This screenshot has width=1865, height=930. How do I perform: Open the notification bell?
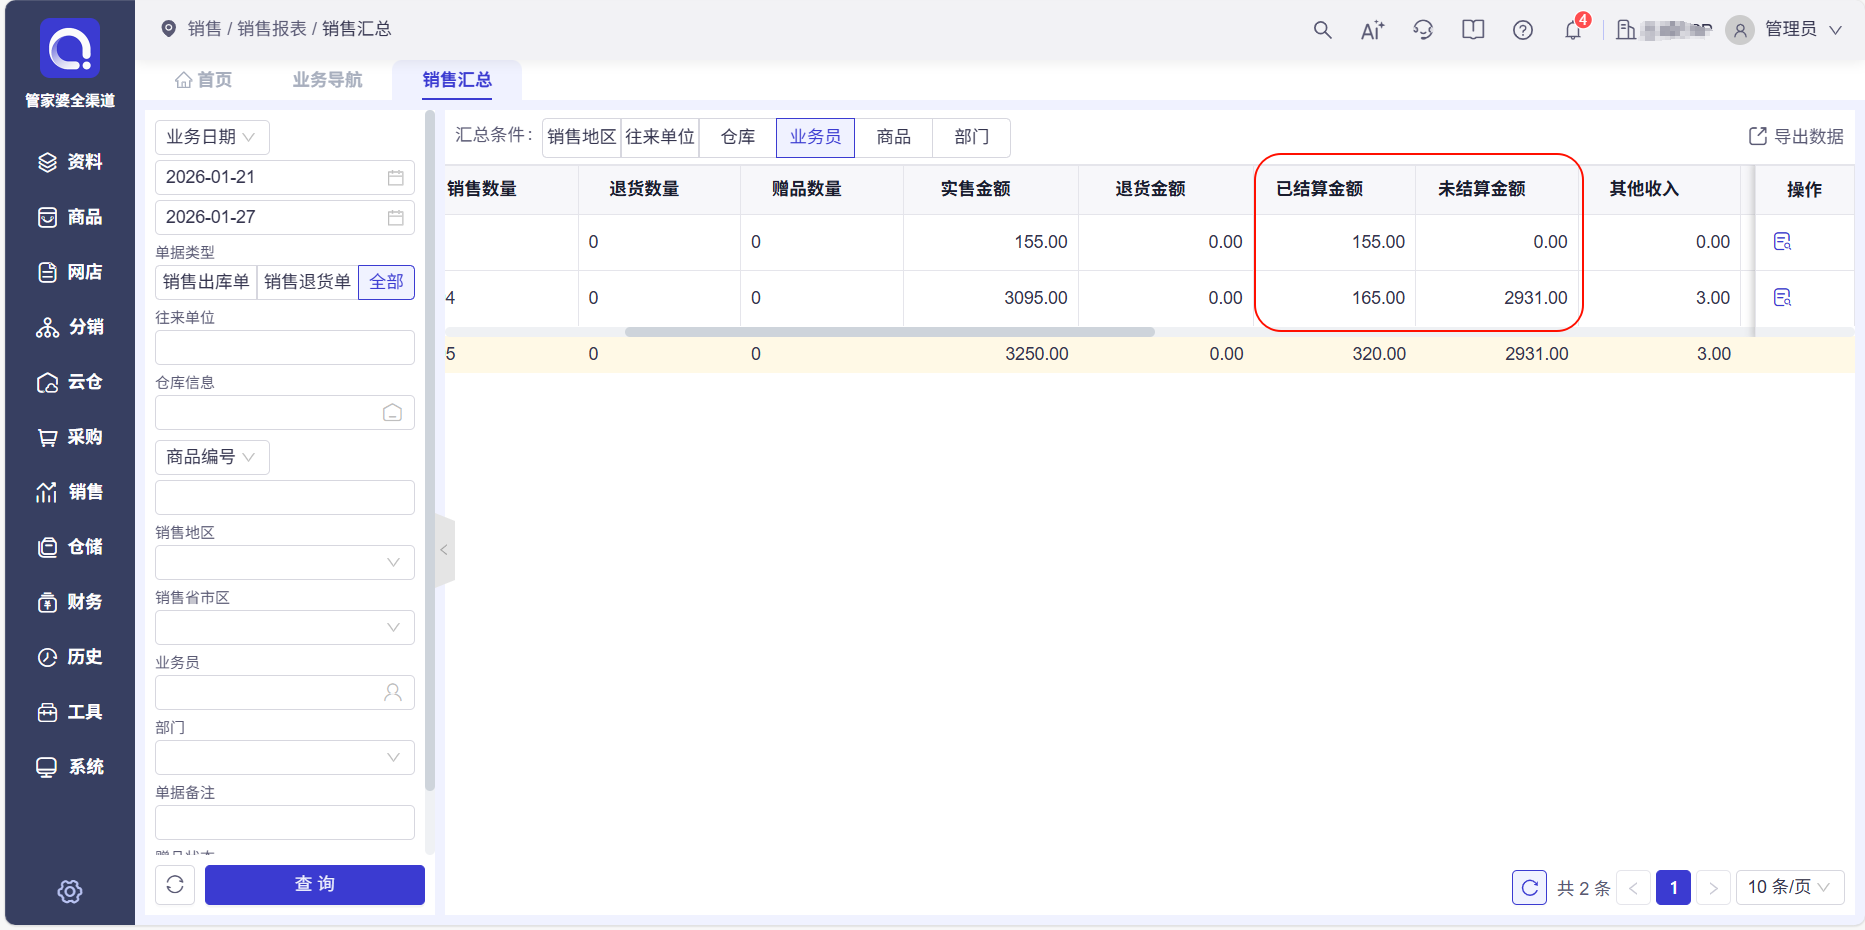pyautogui.click(x=1573, y=30)
